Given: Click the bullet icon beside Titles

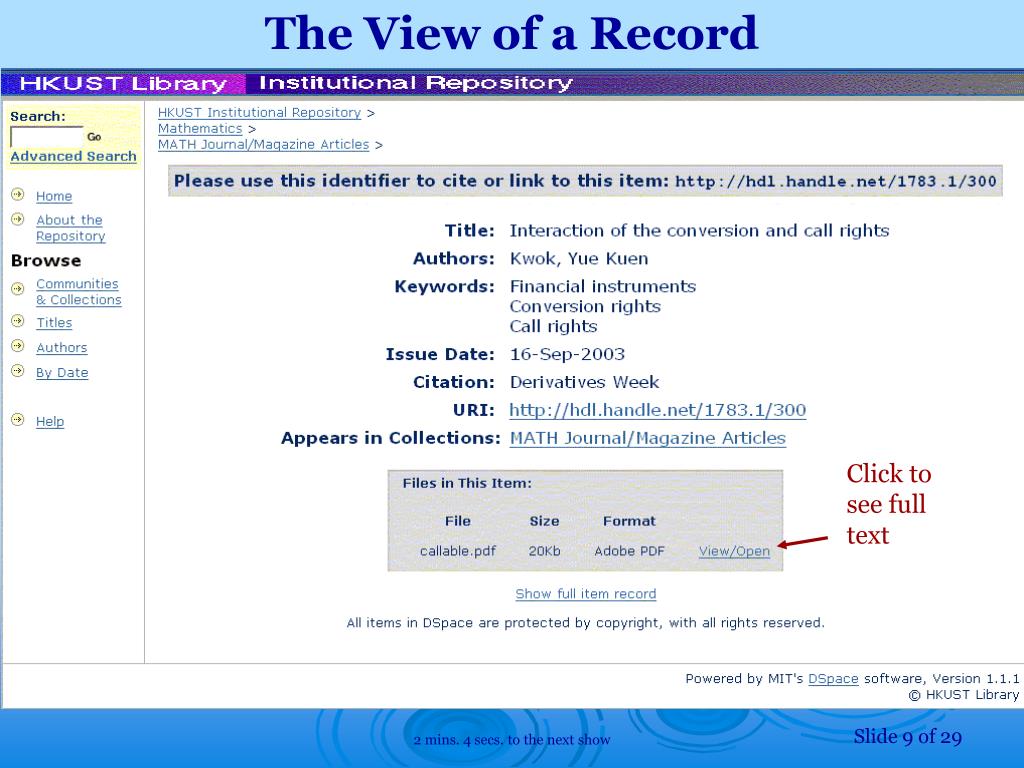Looking at the screenshot, I should click(x=18, y=321).
